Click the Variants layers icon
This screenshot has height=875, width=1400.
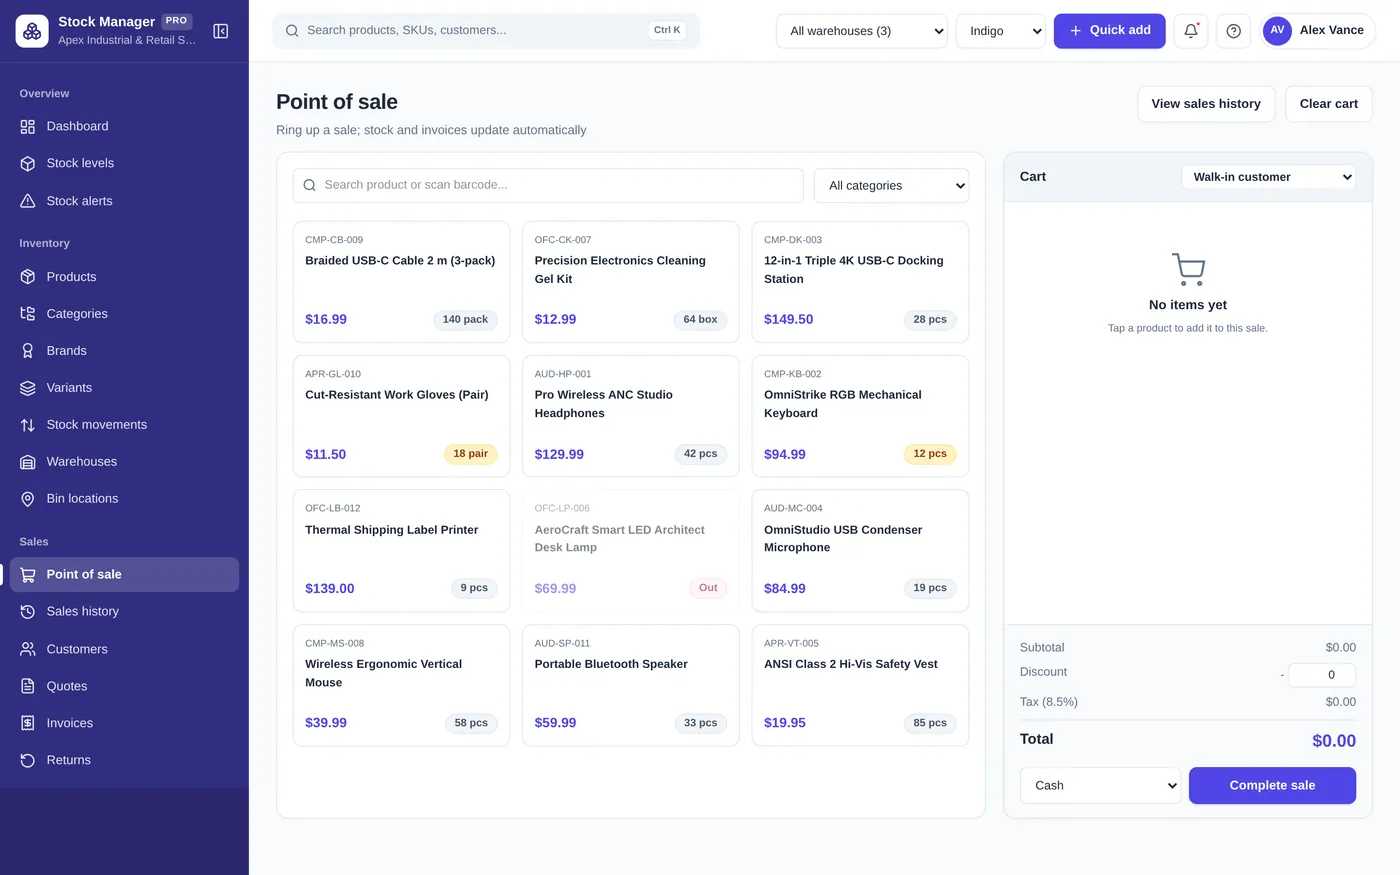click(x=28, y=388)
